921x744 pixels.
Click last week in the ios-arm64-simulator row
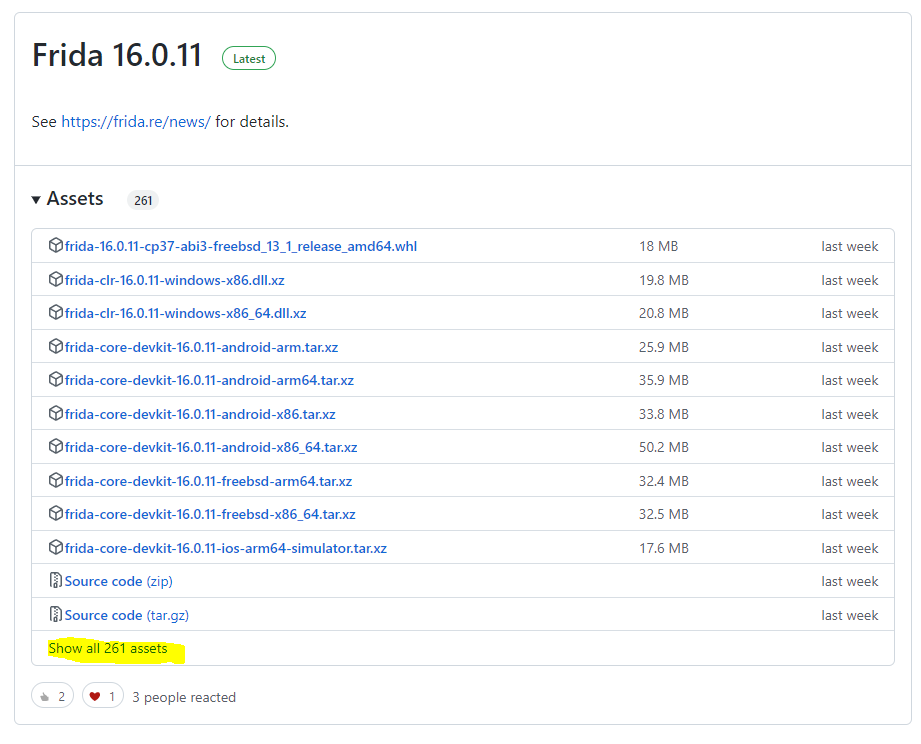pyautogui.click(x=849, y=548)
